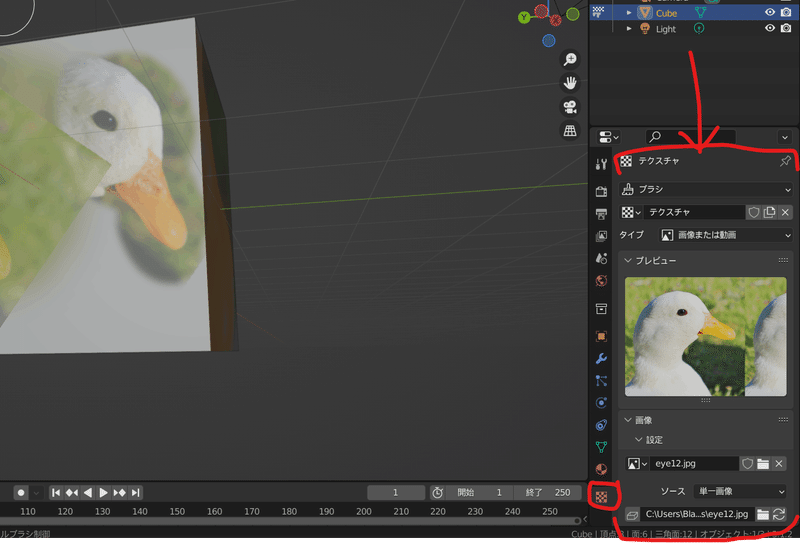Open the Object properties tab
This screenshot has width=800, height=543.
tap(601, 336)
